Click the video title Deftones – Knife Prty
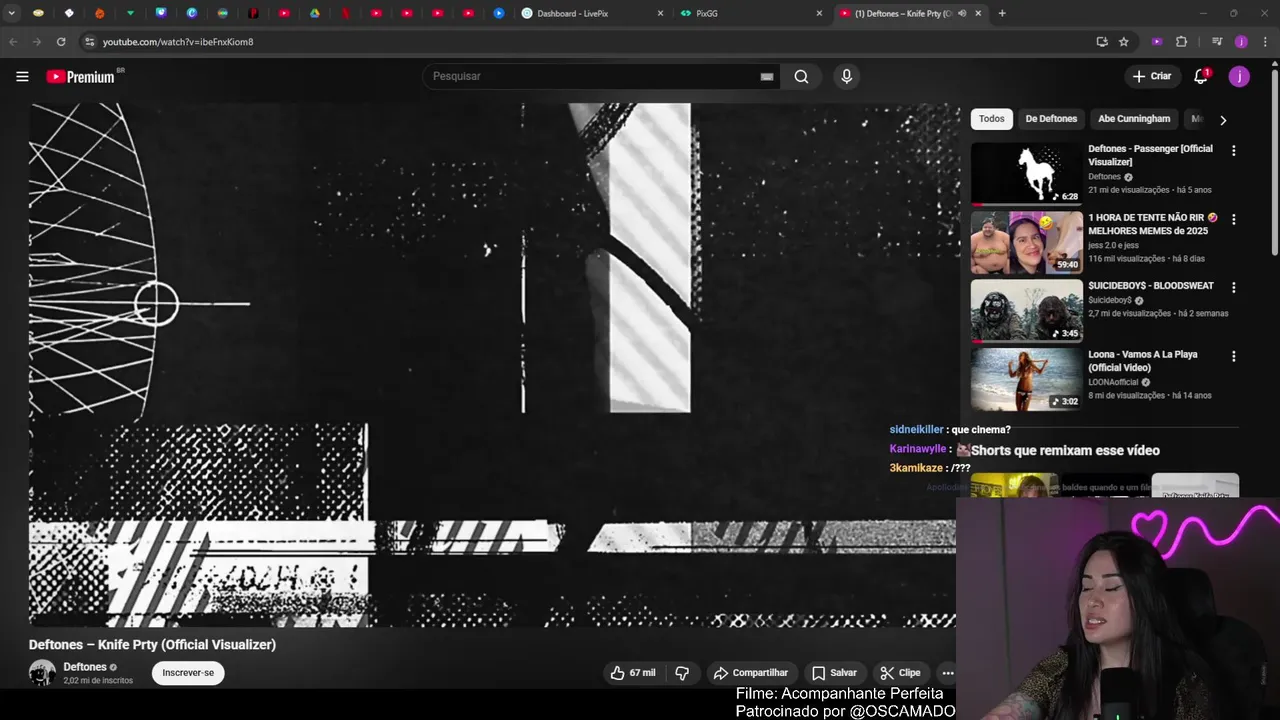Image resolution: width=1280 pixels, height=720 pixels. (x=152, y=645)
